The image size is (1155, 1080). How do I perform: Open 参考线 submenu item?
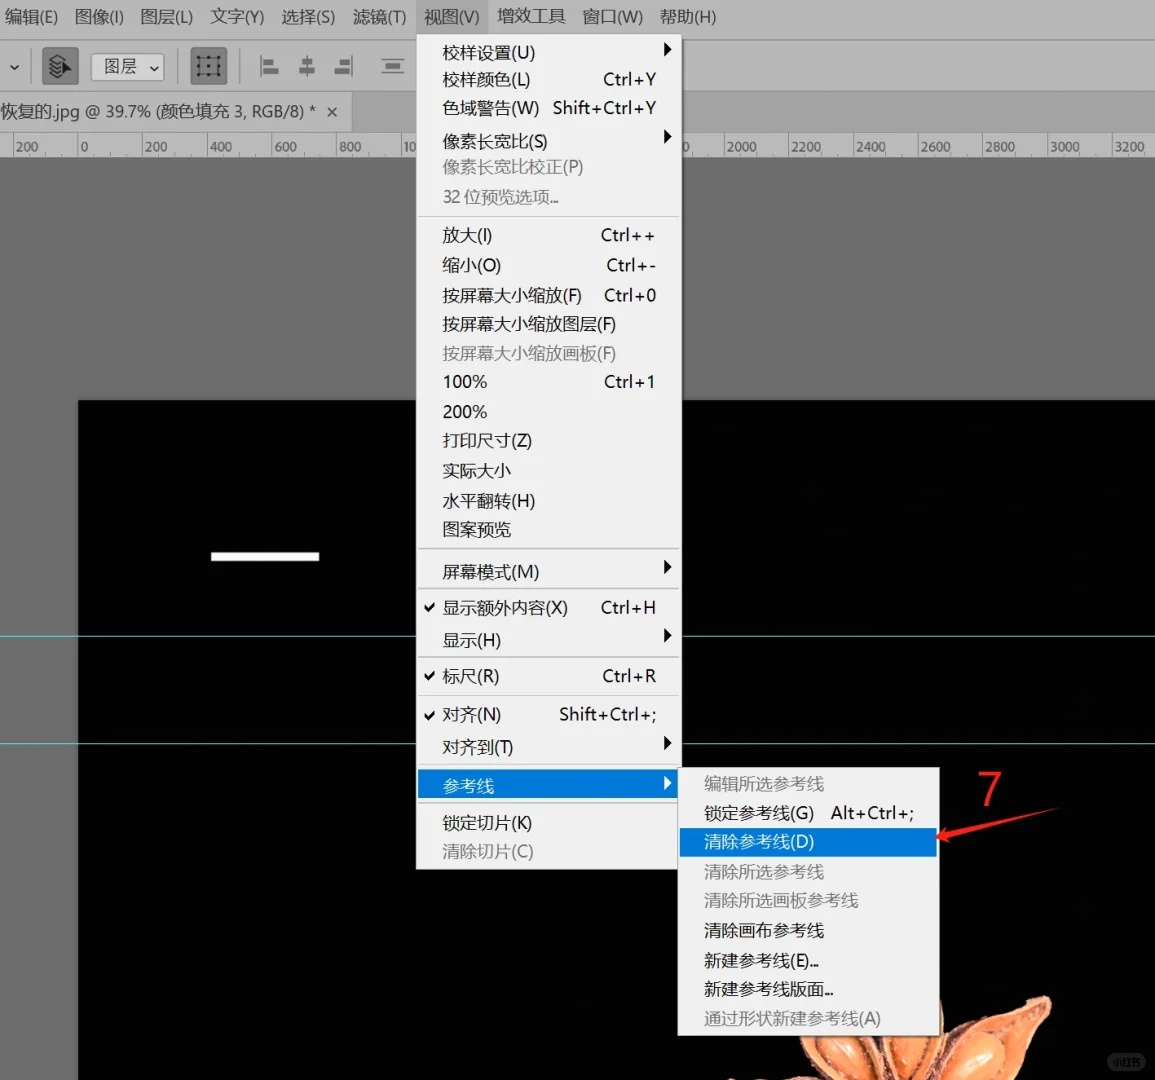click(547, 785)
